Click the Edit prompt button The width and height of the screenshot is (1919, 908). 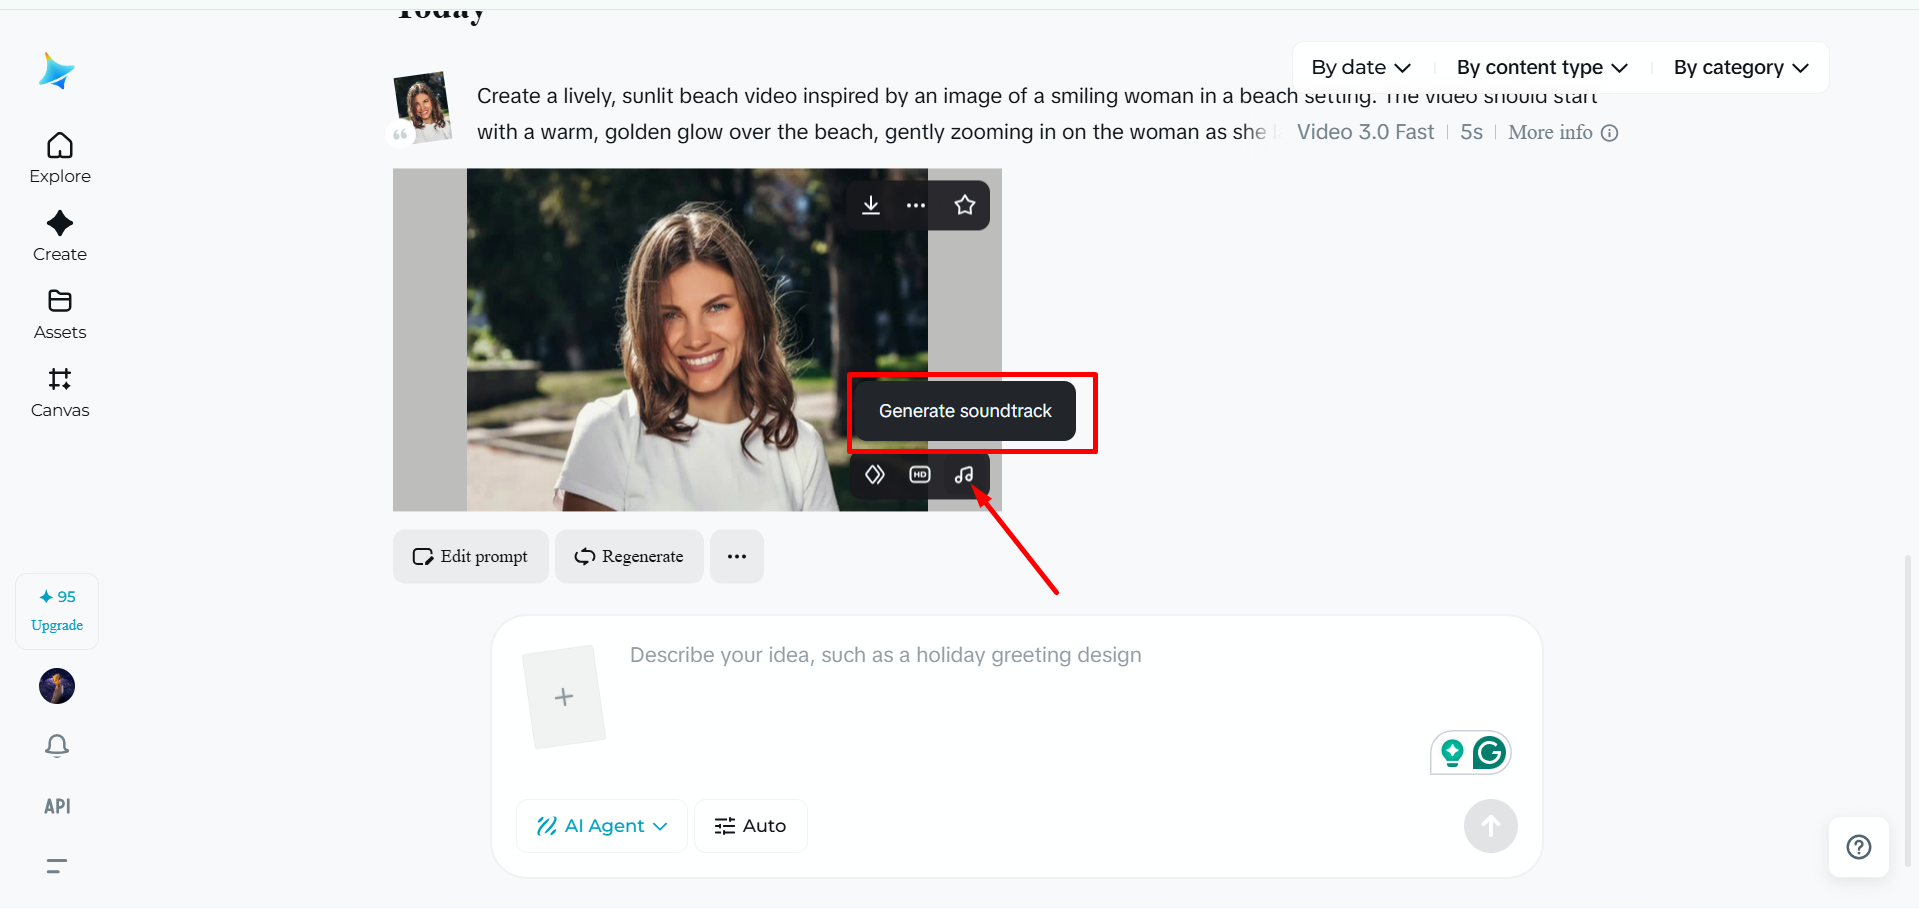[471, 556]
